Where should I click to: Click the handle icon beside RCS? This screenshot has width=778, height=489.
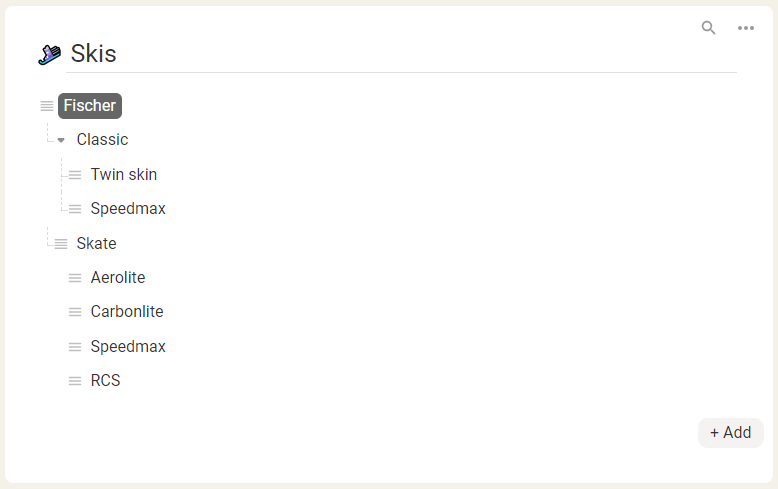75,381
